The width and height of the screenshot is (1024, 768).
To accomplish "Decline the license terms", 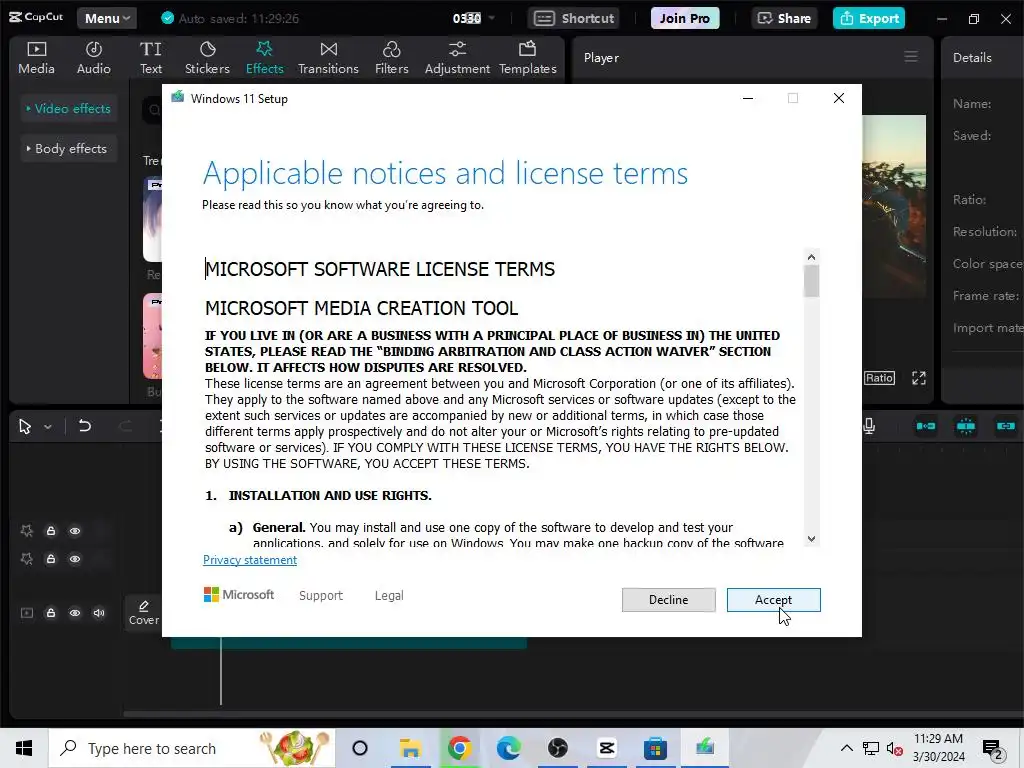I will click(x=668, y=600).
